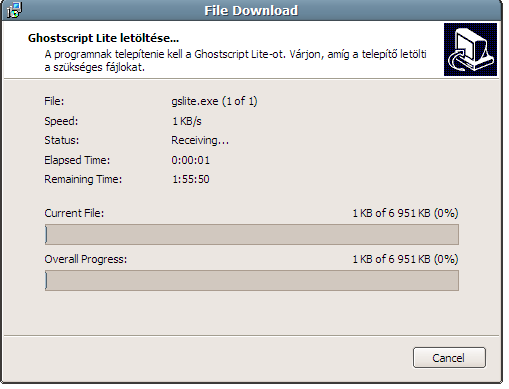Viewport: 509px width, 389px height.
Task: Click the Current File size readout text
Action: 405,213
